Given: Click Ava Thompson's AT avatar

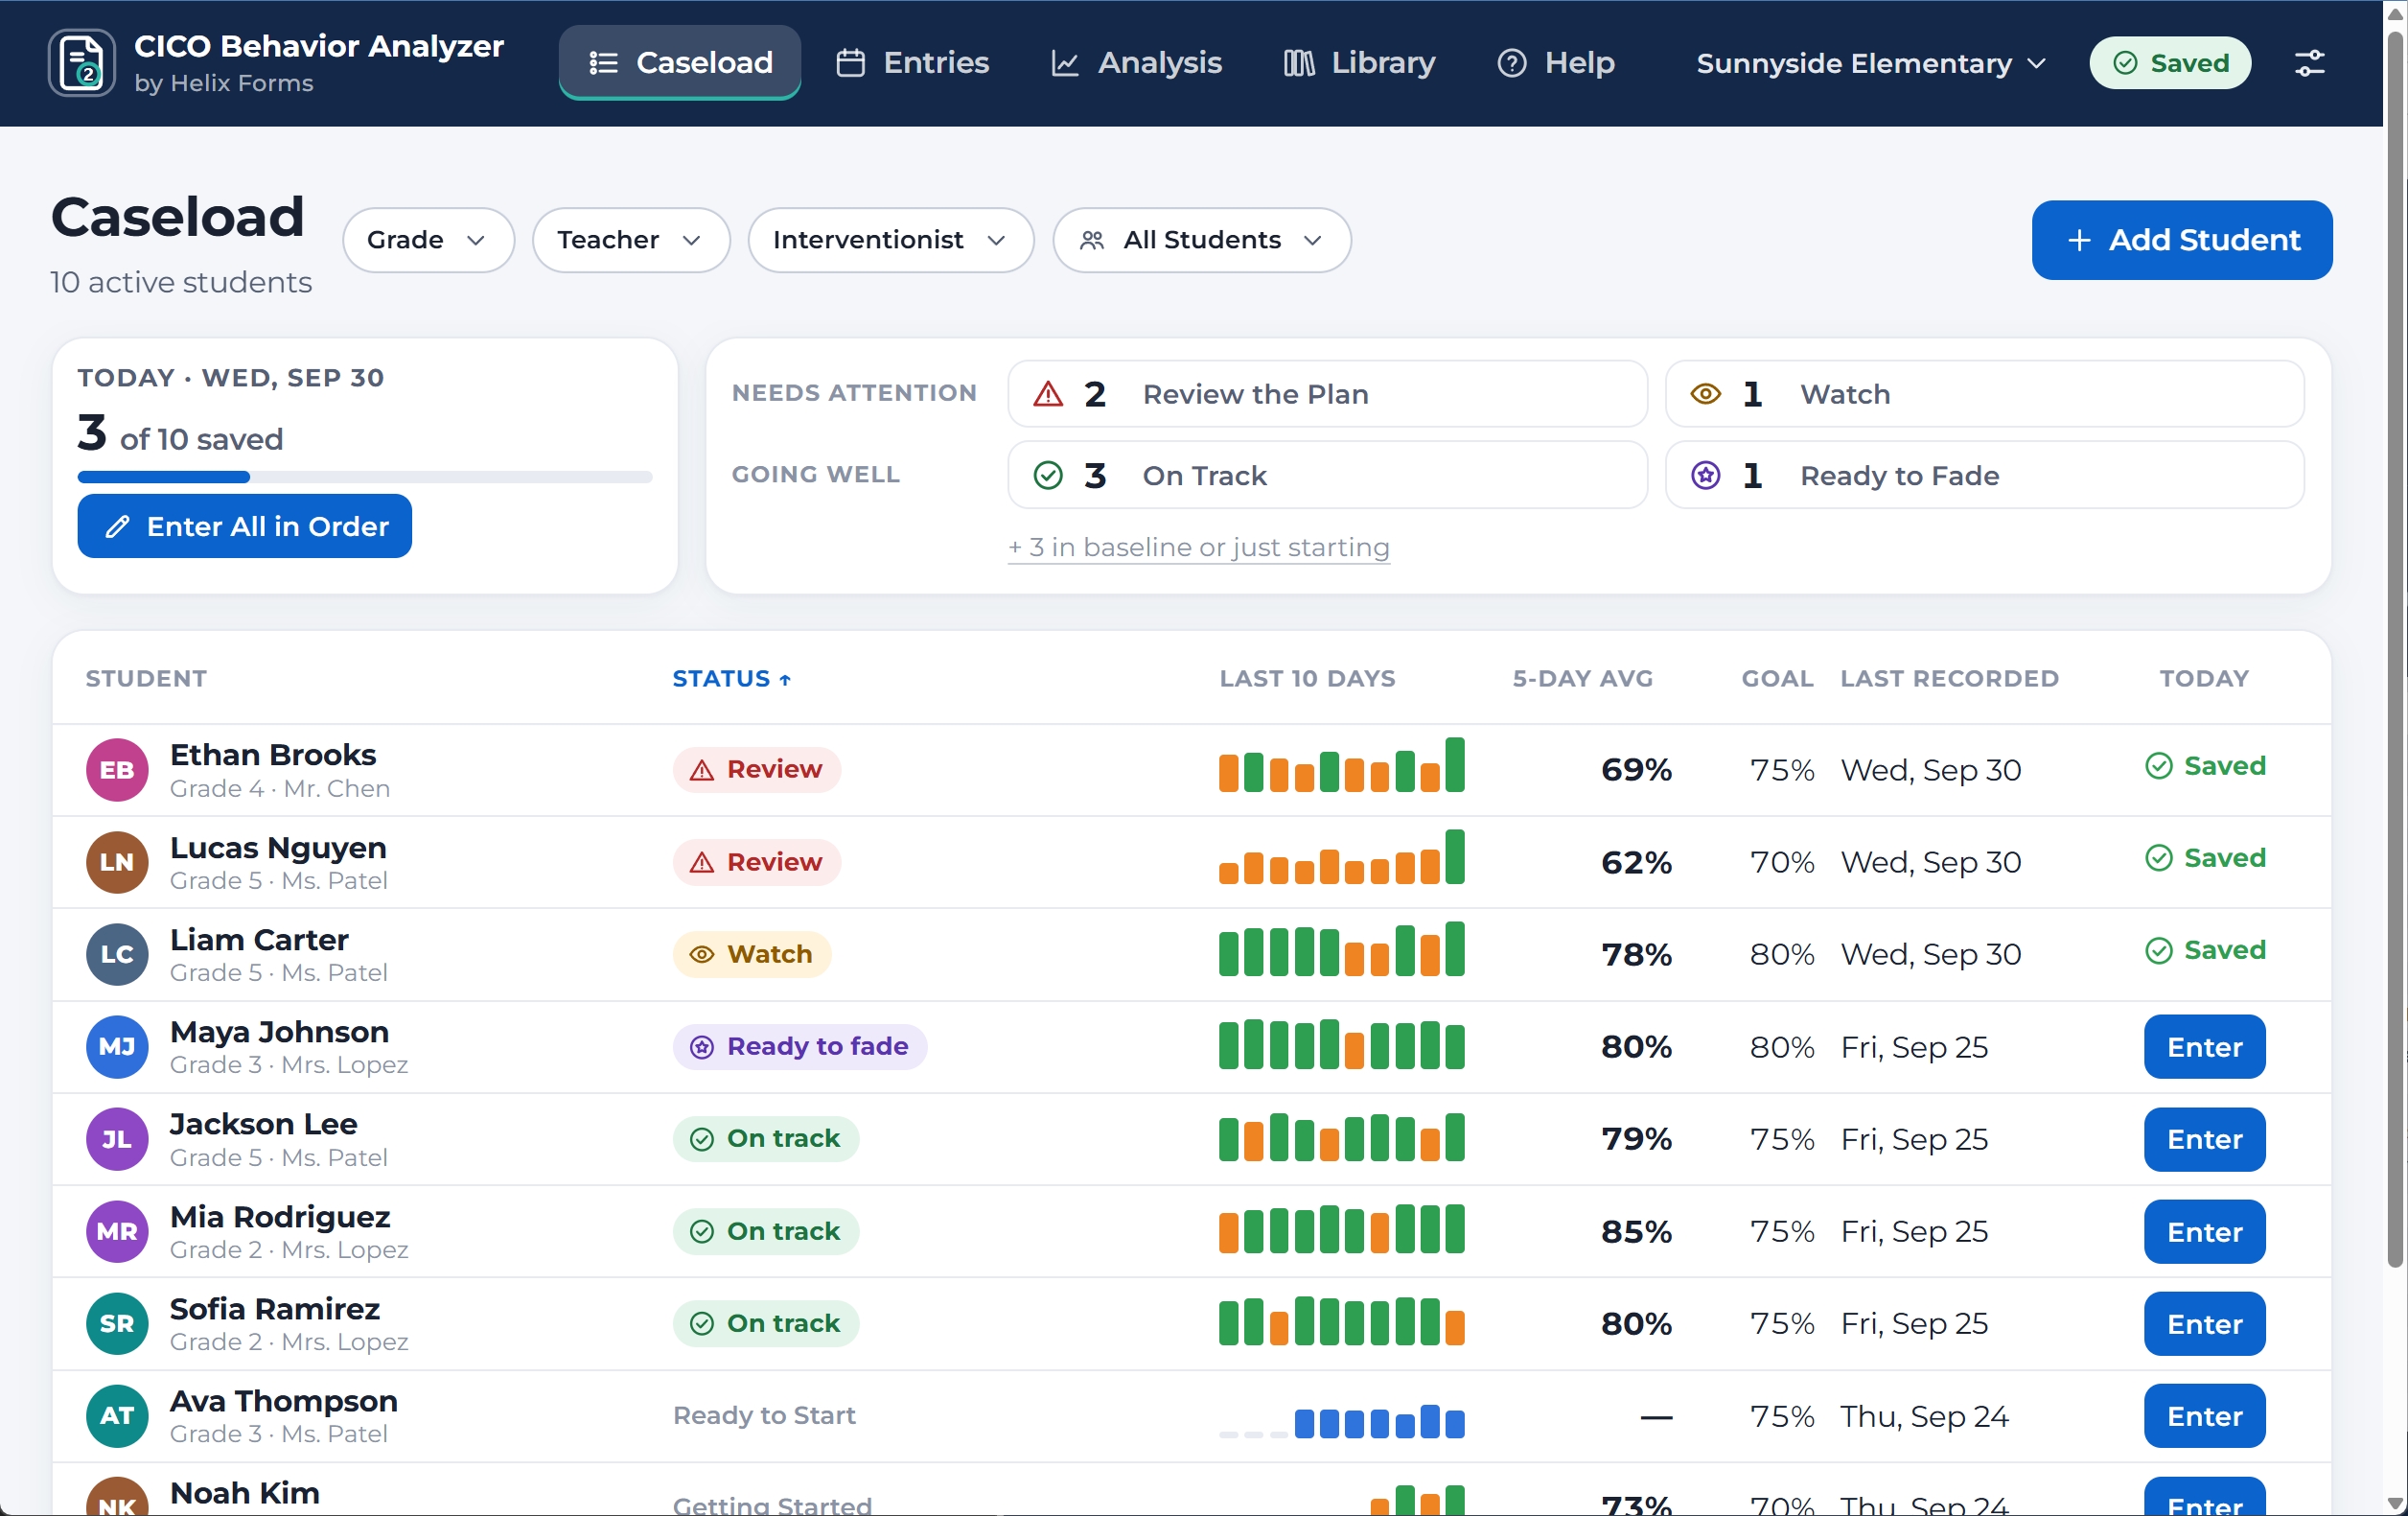Looking at the screenshot, I should (x=117, y=1415).
